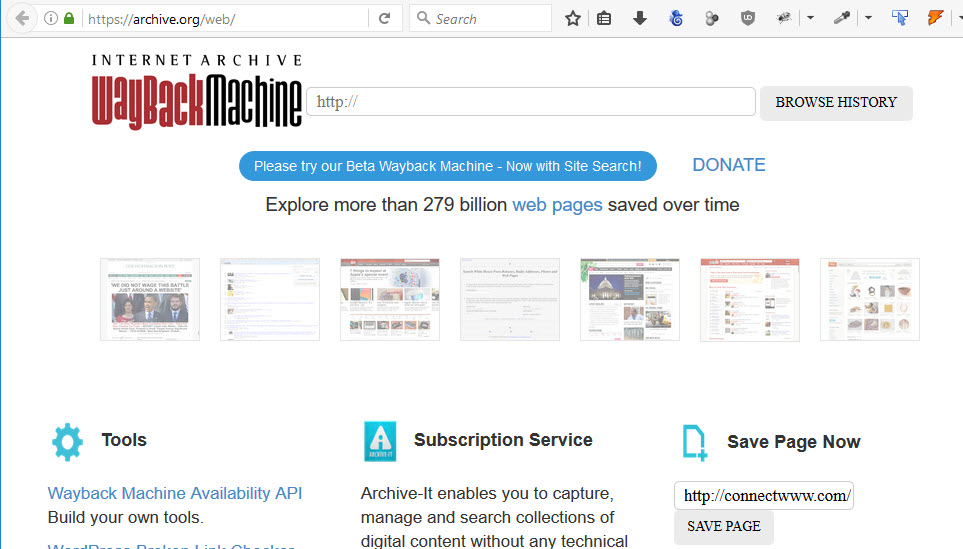Image resolution: width=963 pixels, height=549 pixels.
Task: Click the blue swirl extension icon
Action: click(x=676, y=18)
